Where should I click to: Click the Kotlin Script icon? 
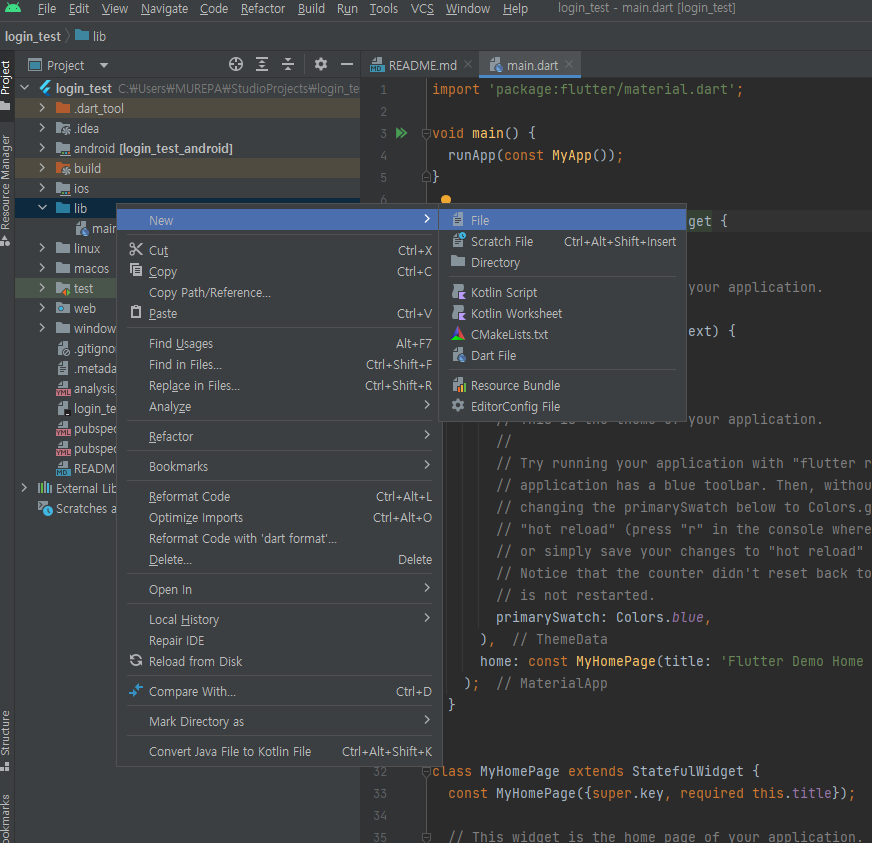click(x=458, y=292)
